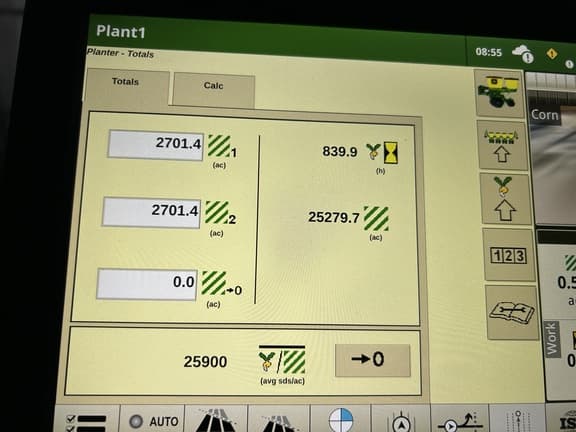Select area counter 2 field showing 2701.4

click(151, 212)
